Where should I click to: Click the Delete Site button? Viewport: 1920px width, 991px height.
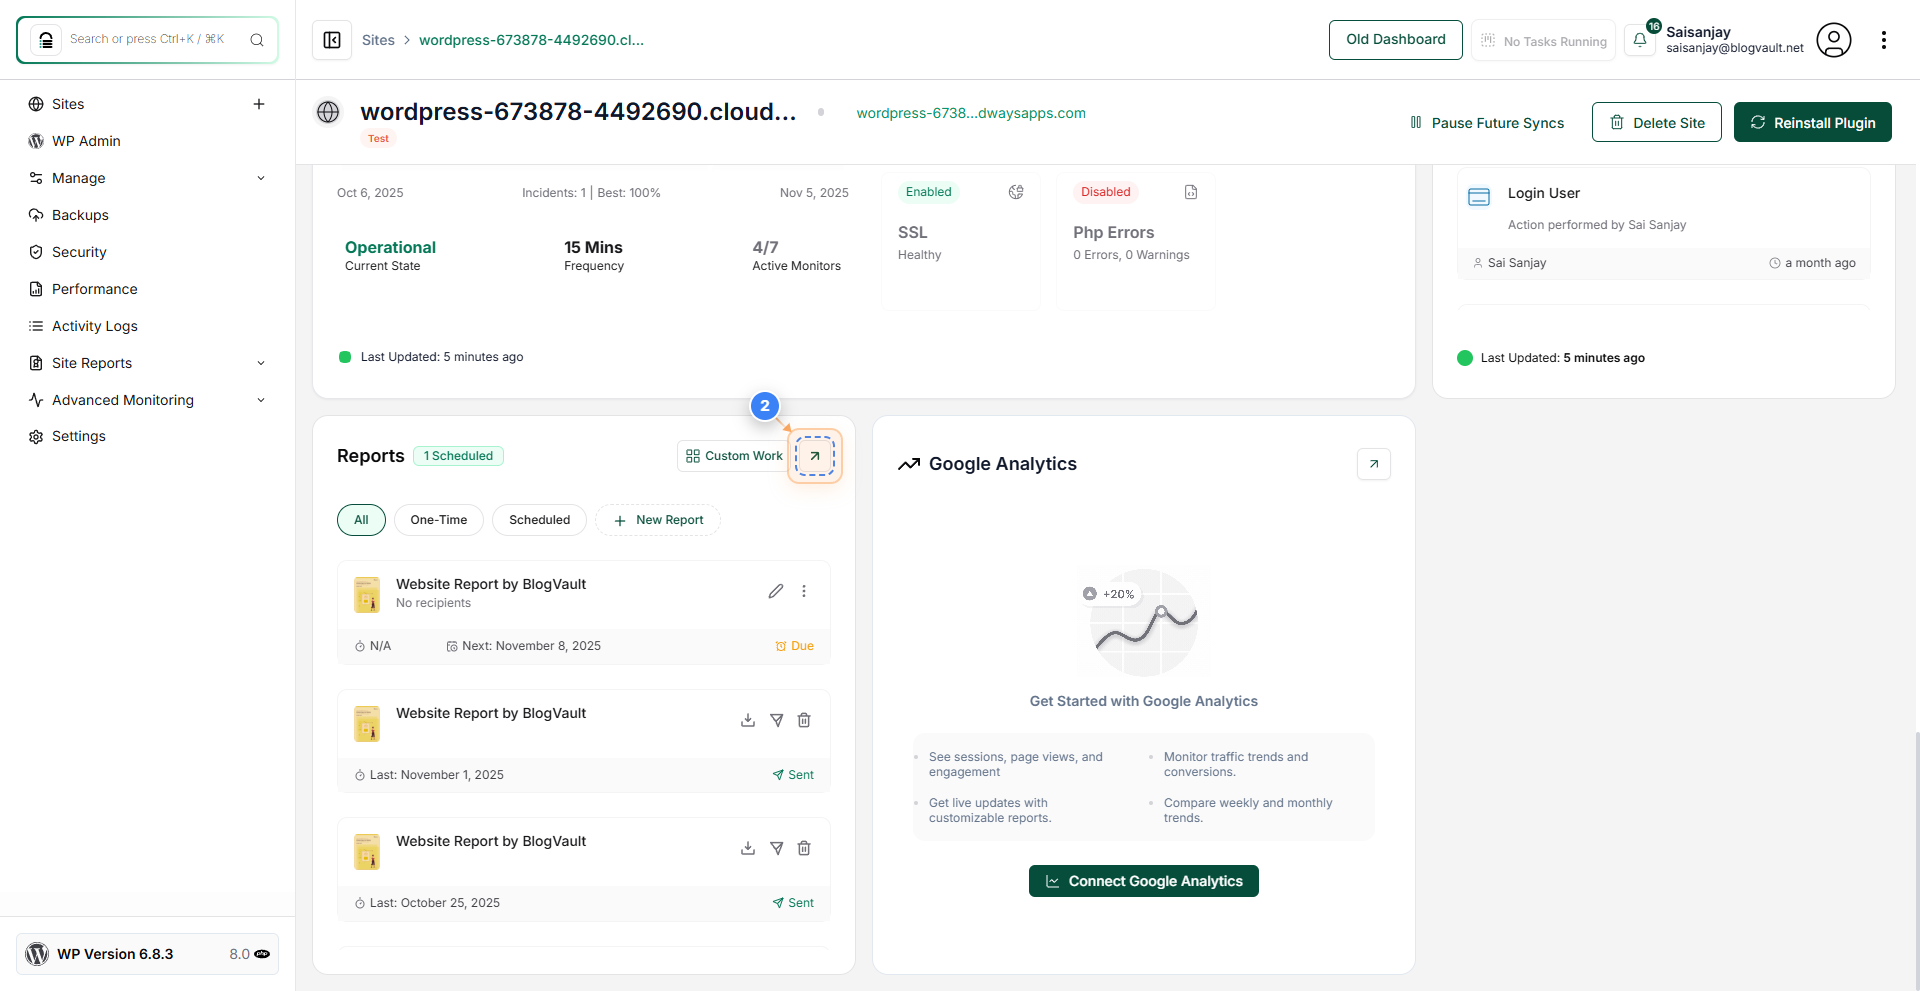coord(1656,122)
